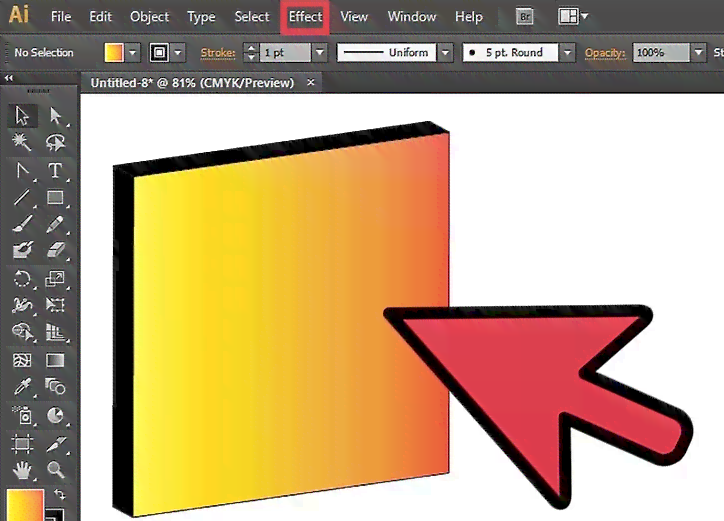This screenshot has height=521, width=724.
Task: Open the Type menu
Action: tap(201, 17)
